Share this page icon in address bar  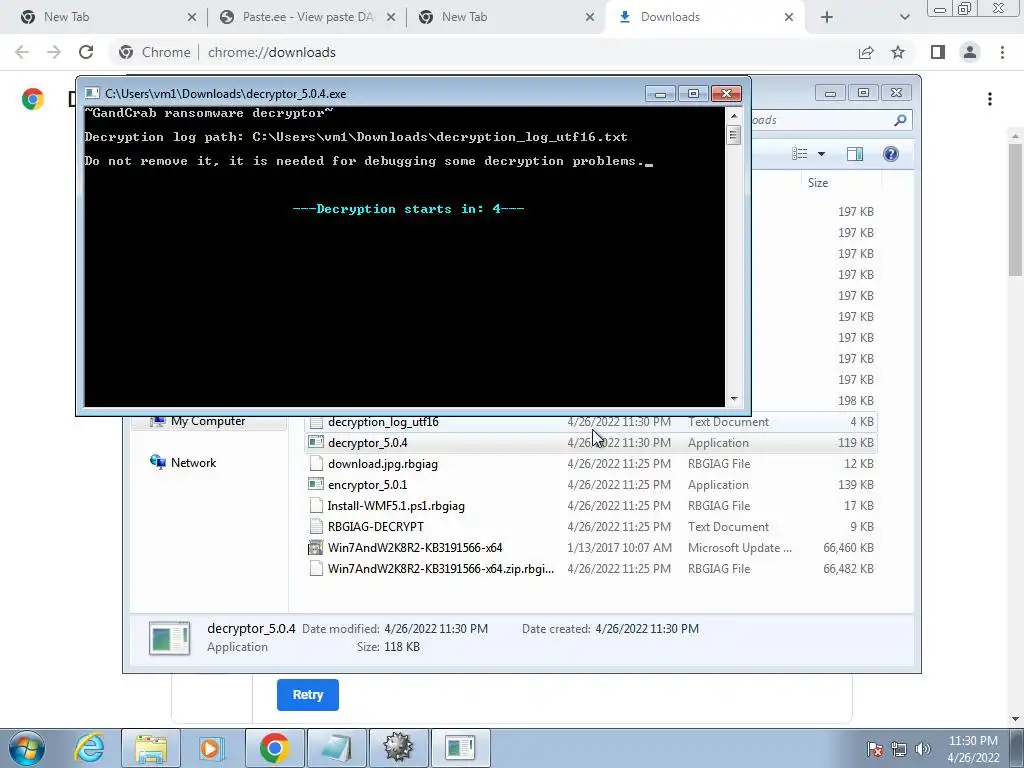click(x=866, y=52)
